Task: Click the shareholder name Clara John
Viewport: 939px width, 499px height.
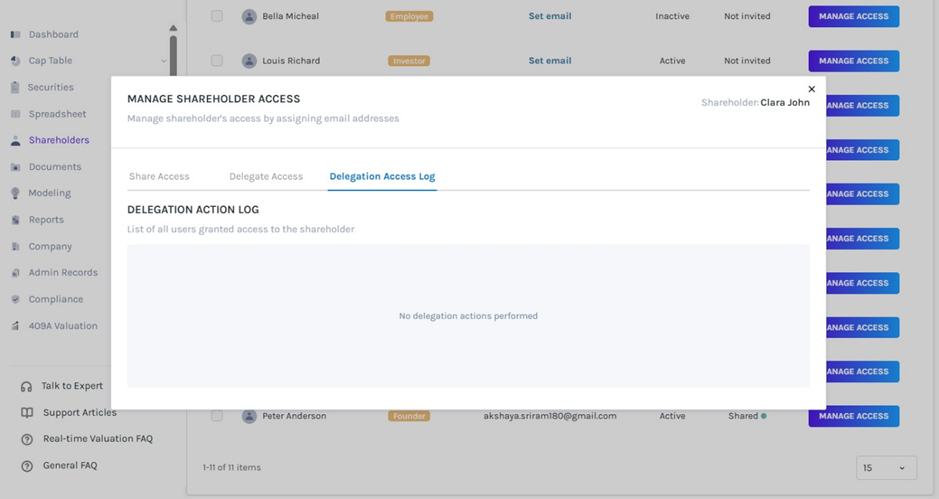Action: click(x=784, y=102)
